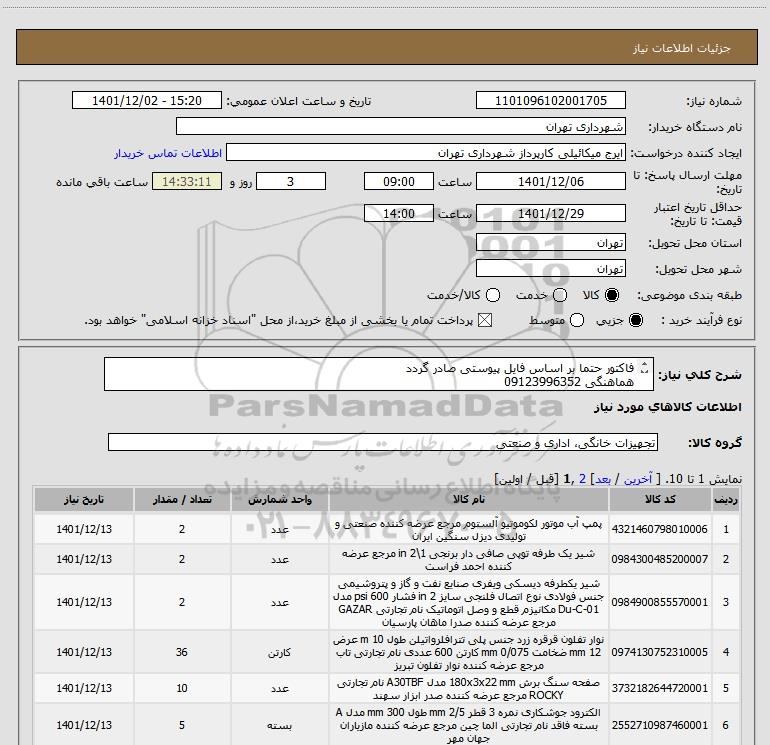Click the GAZAR disc check valve item name

[x=468, y=603]
